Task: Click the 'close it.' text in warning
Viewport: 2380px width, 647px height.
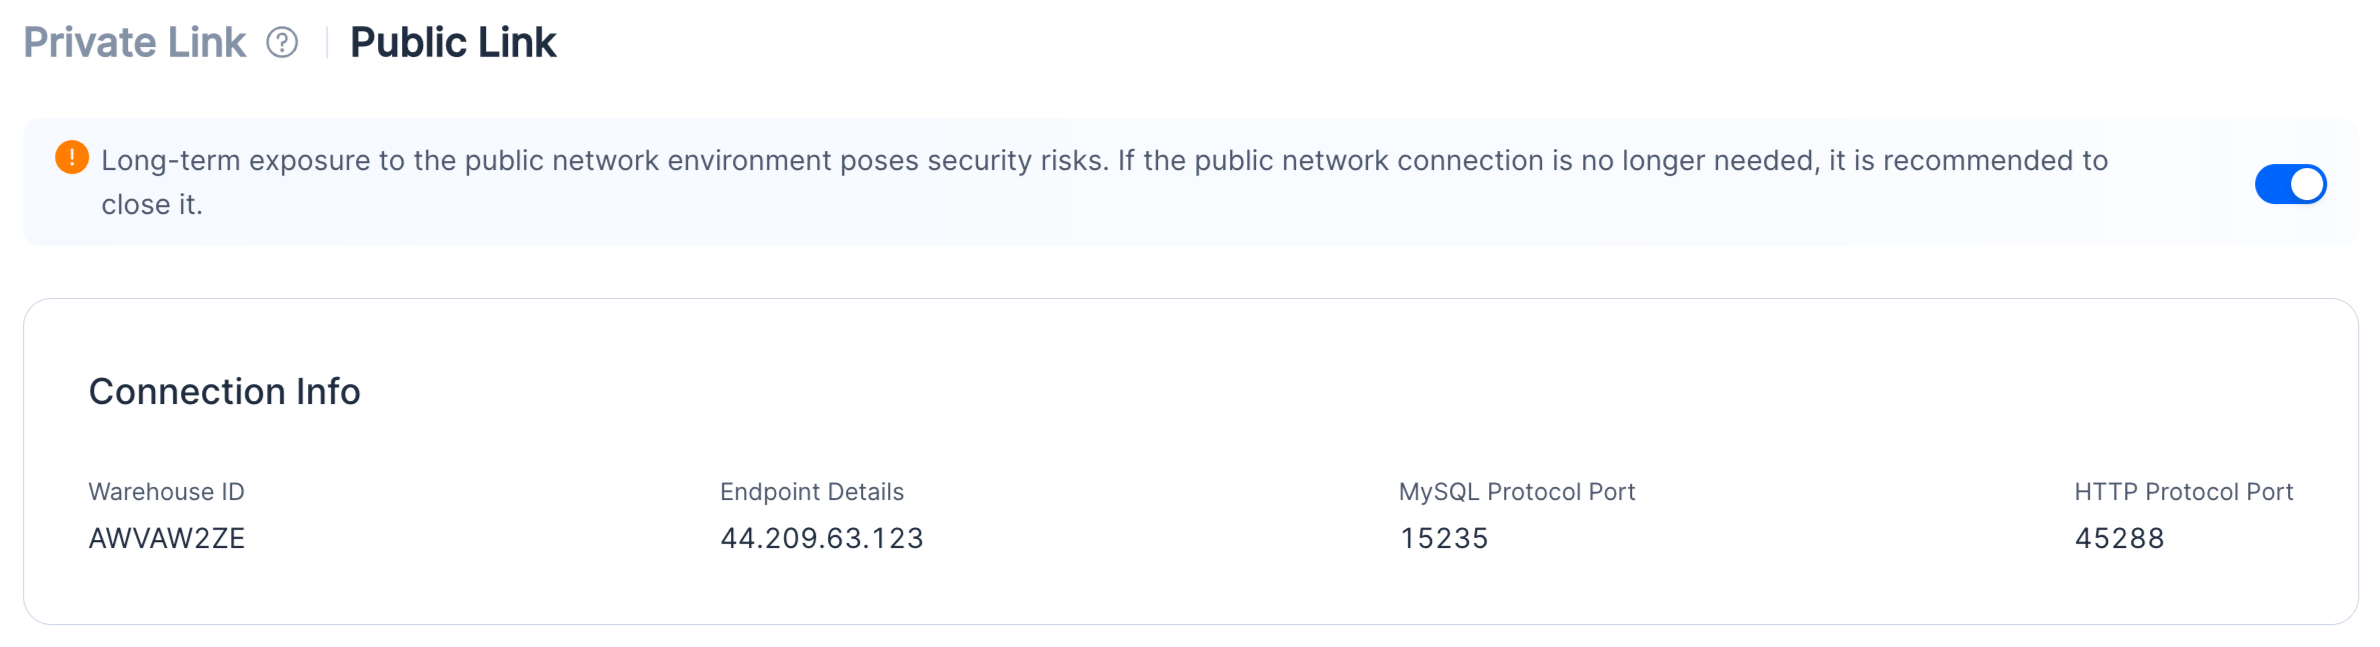Action: point(152,205)
